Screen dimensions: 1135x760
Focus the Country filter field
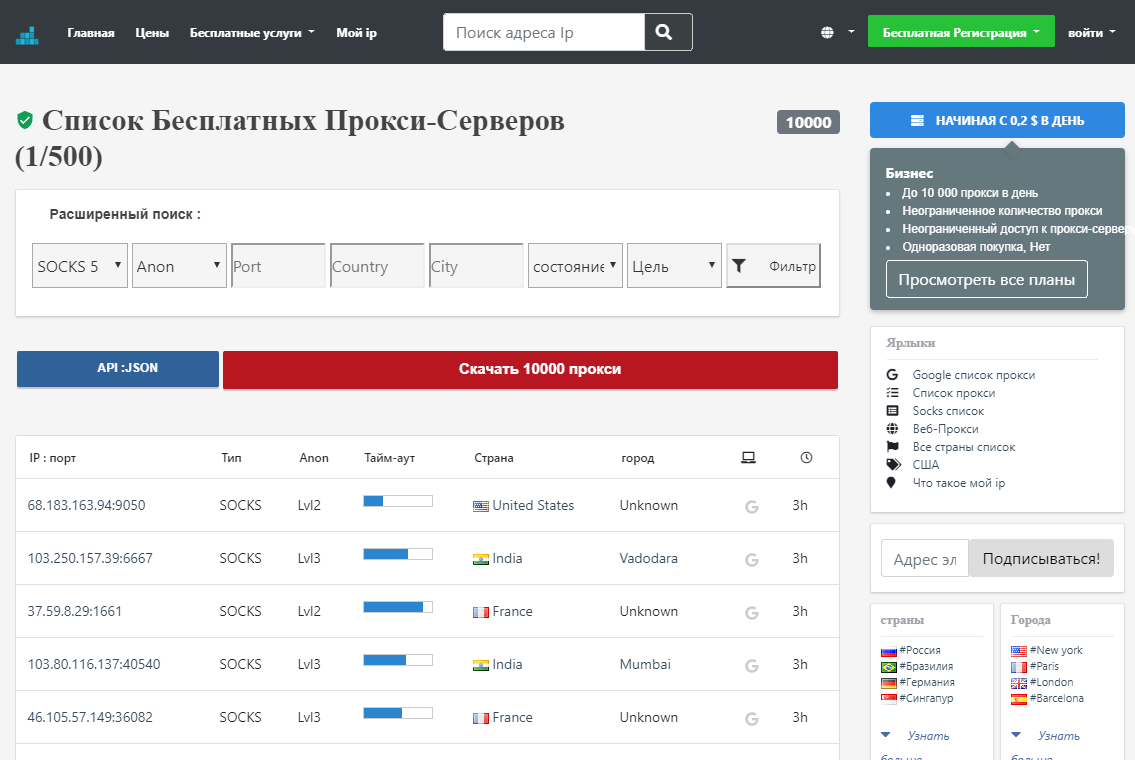click(377, 266)
